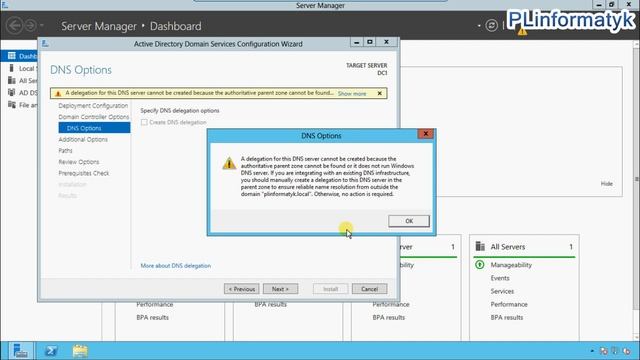Click the Server Manager refresh icon

491,26
